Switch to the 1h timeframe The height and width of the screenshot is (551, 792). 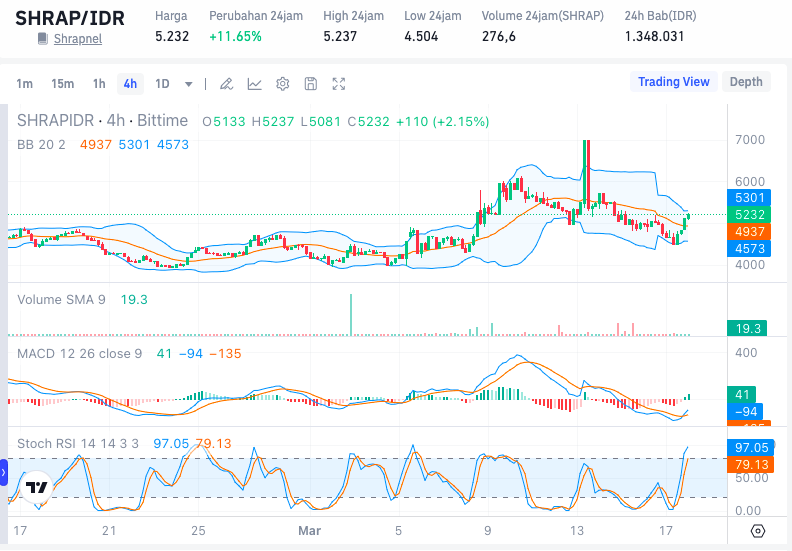[x=99, y=84]
